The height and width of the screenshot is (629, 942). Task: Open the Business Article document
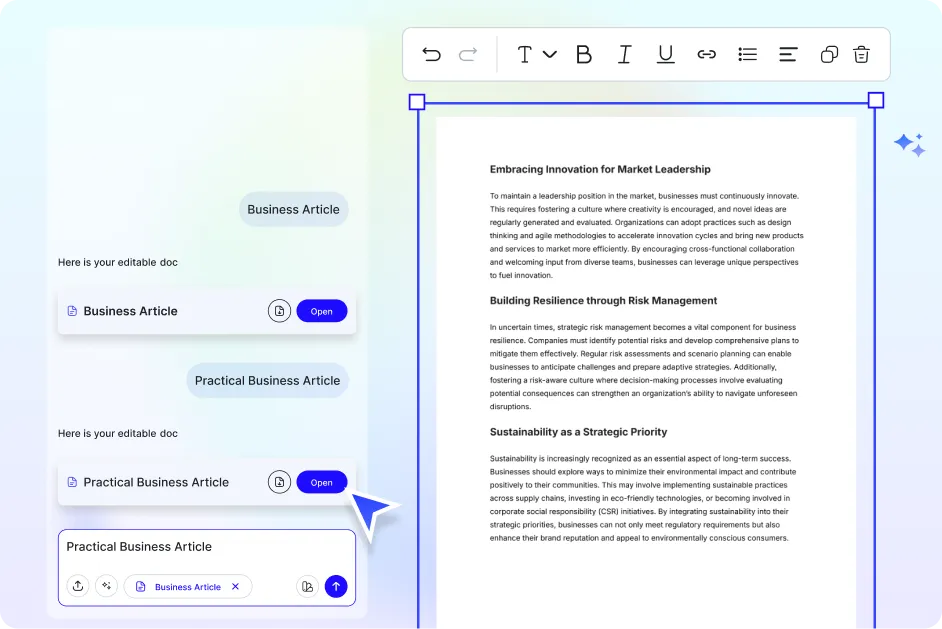click(x=321, y=311)
